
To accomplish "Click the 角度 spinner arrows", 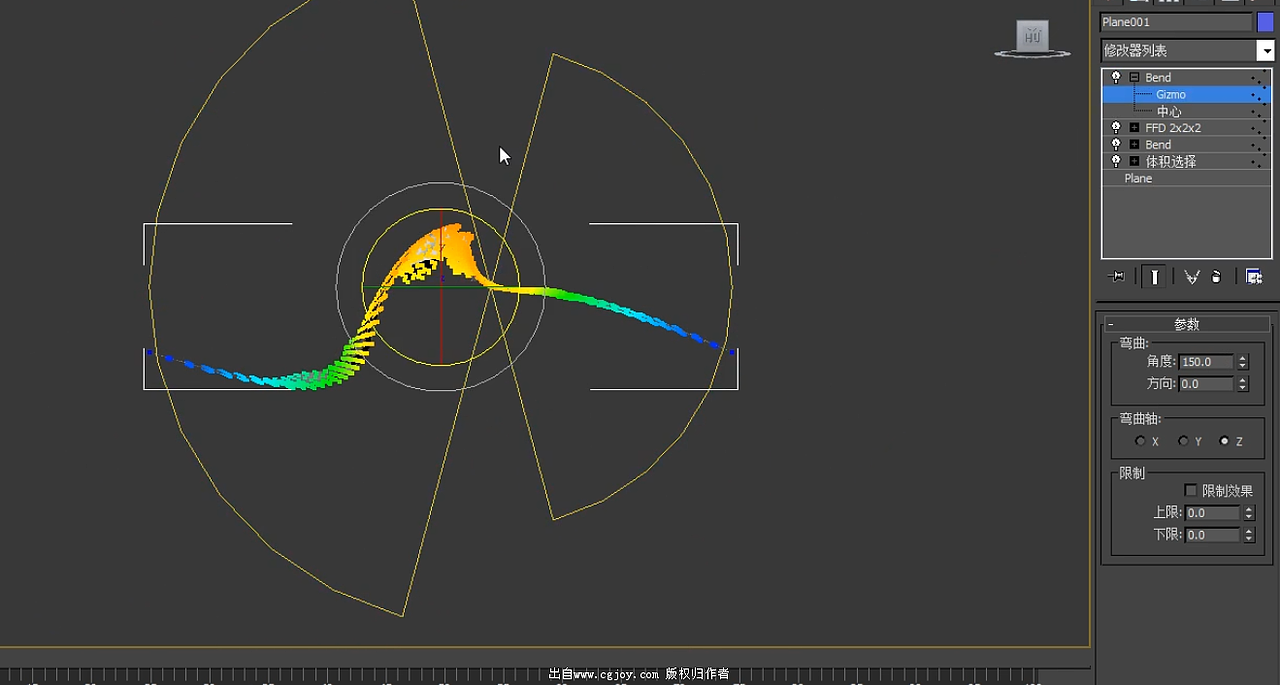I will (1243, 362).
